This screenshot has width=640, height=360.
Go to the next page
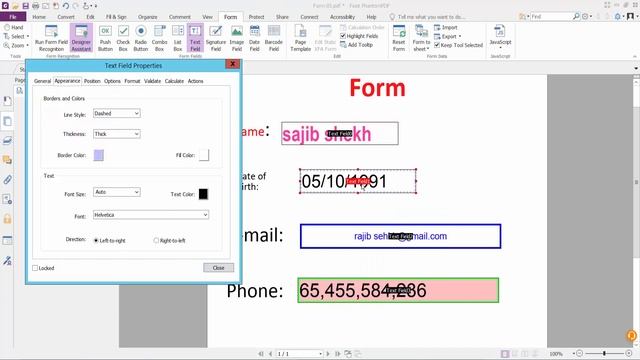pos(328,354)
